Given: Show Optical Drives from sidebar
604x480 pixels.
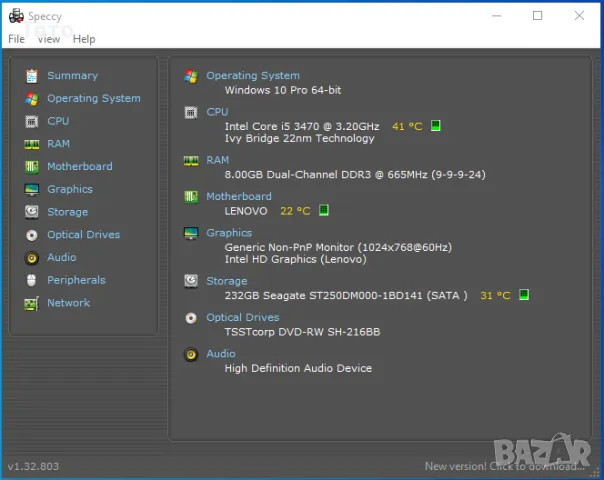Looking at the screenshot, I should 83,235.
